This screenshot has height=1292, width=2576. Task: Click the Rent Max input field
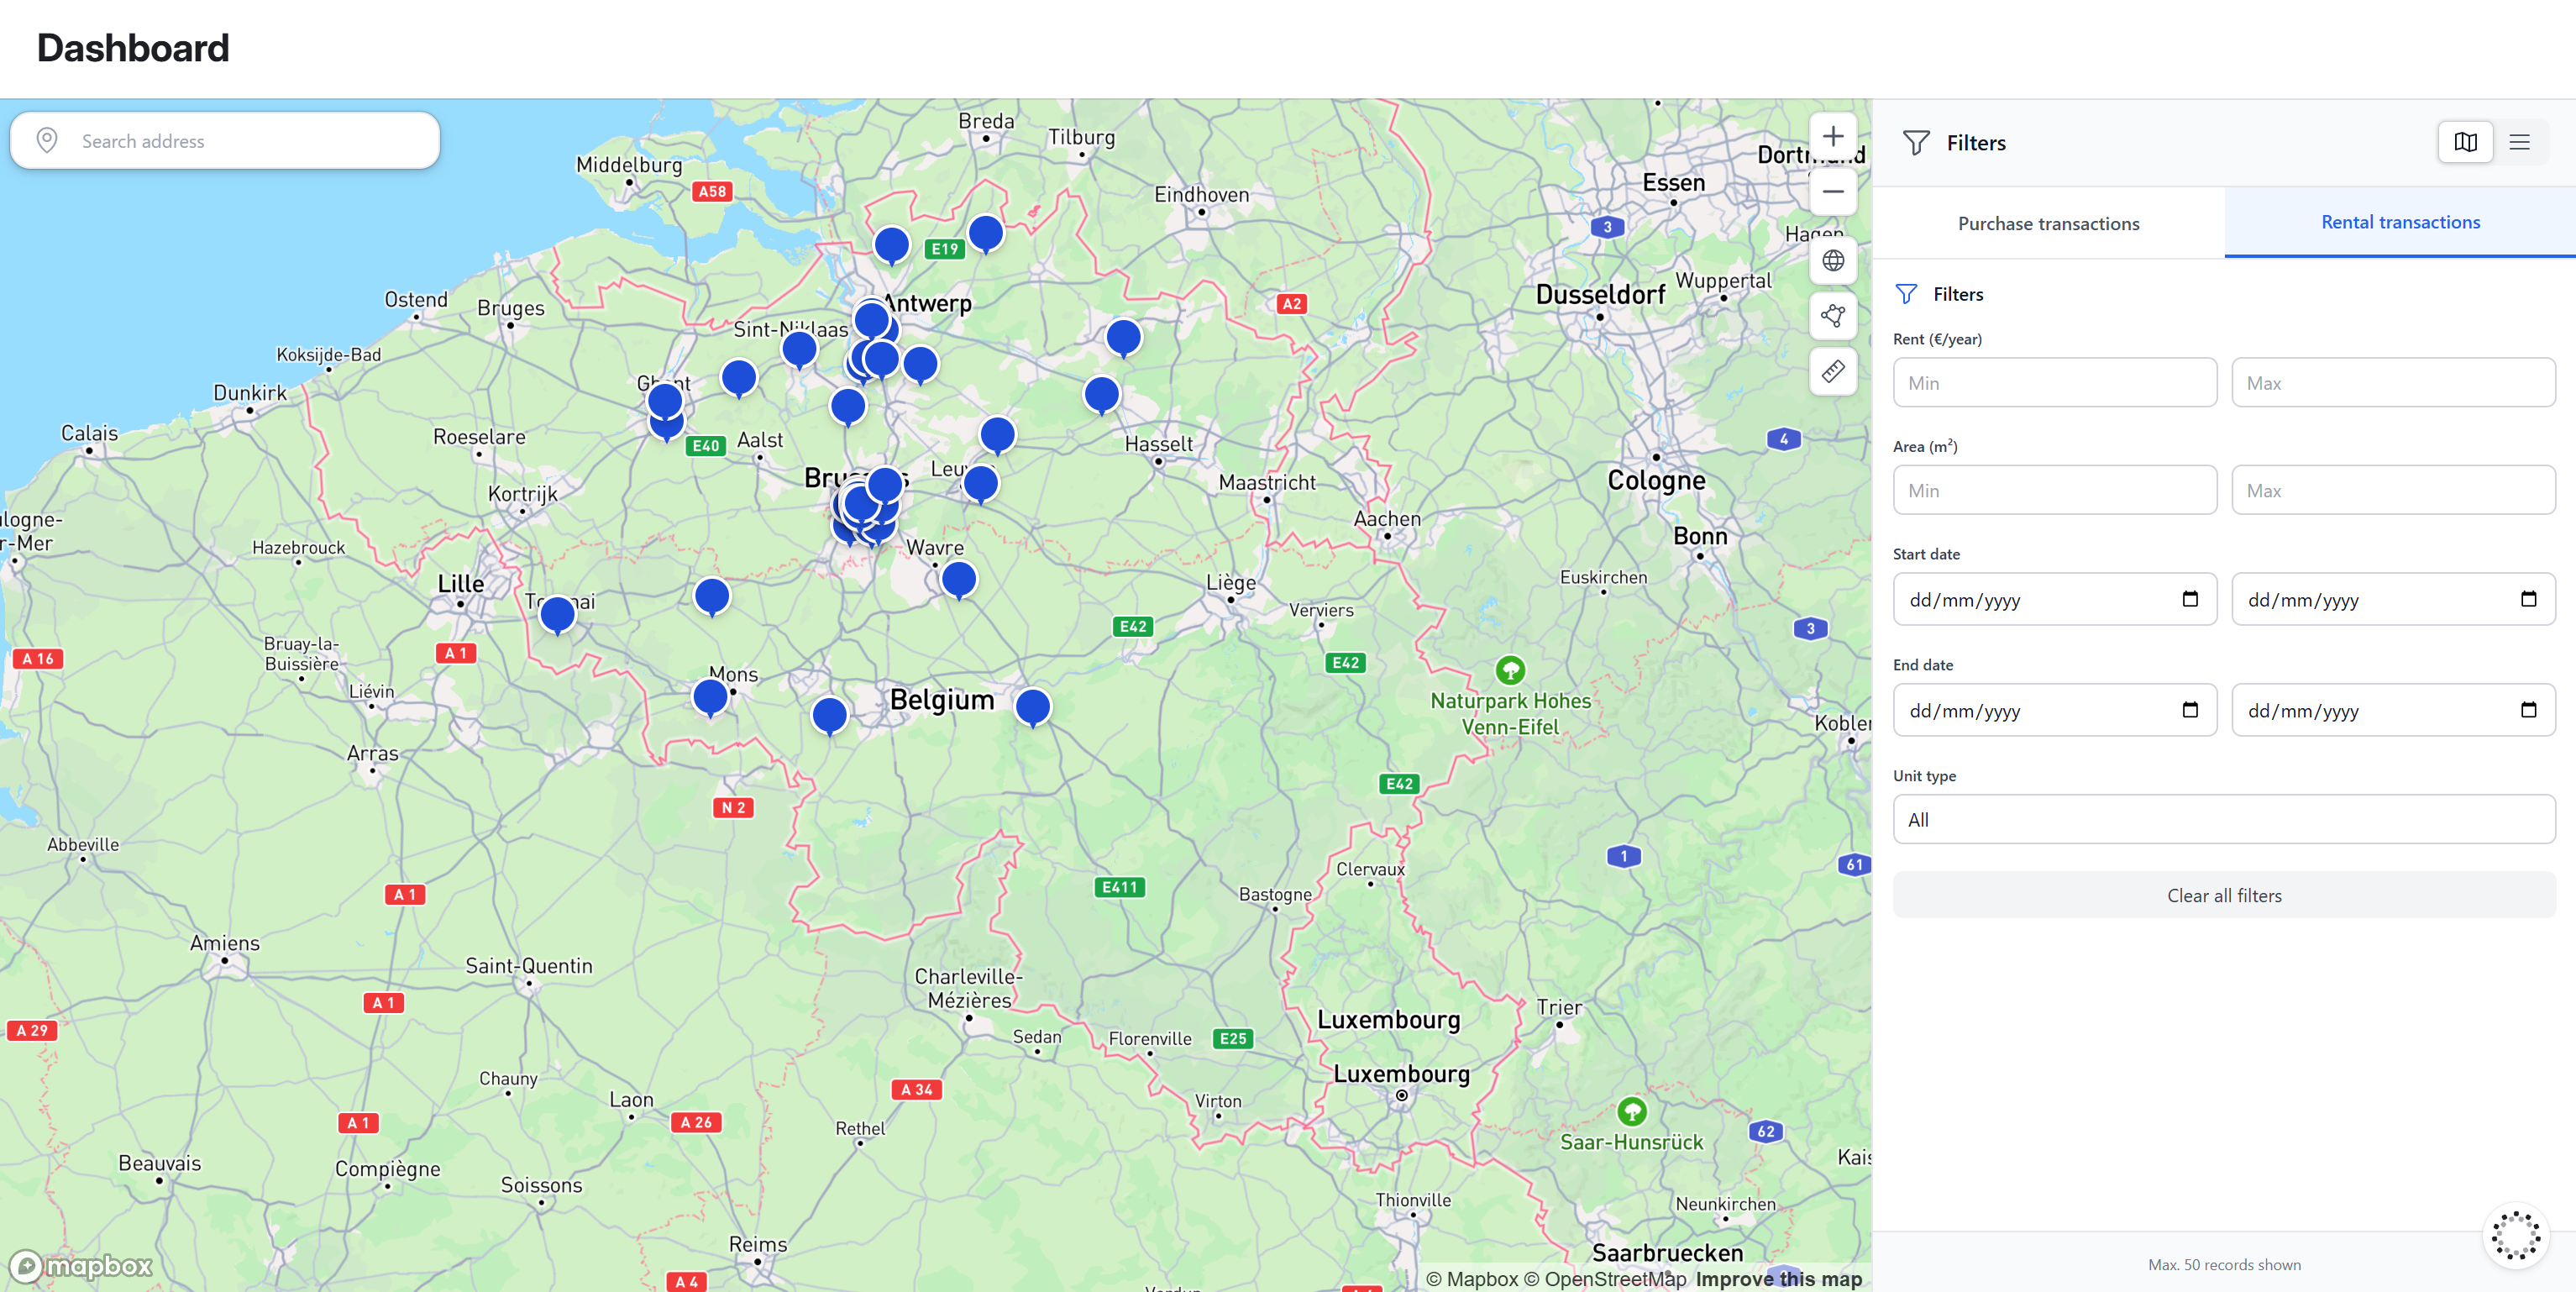[2393, 383]
